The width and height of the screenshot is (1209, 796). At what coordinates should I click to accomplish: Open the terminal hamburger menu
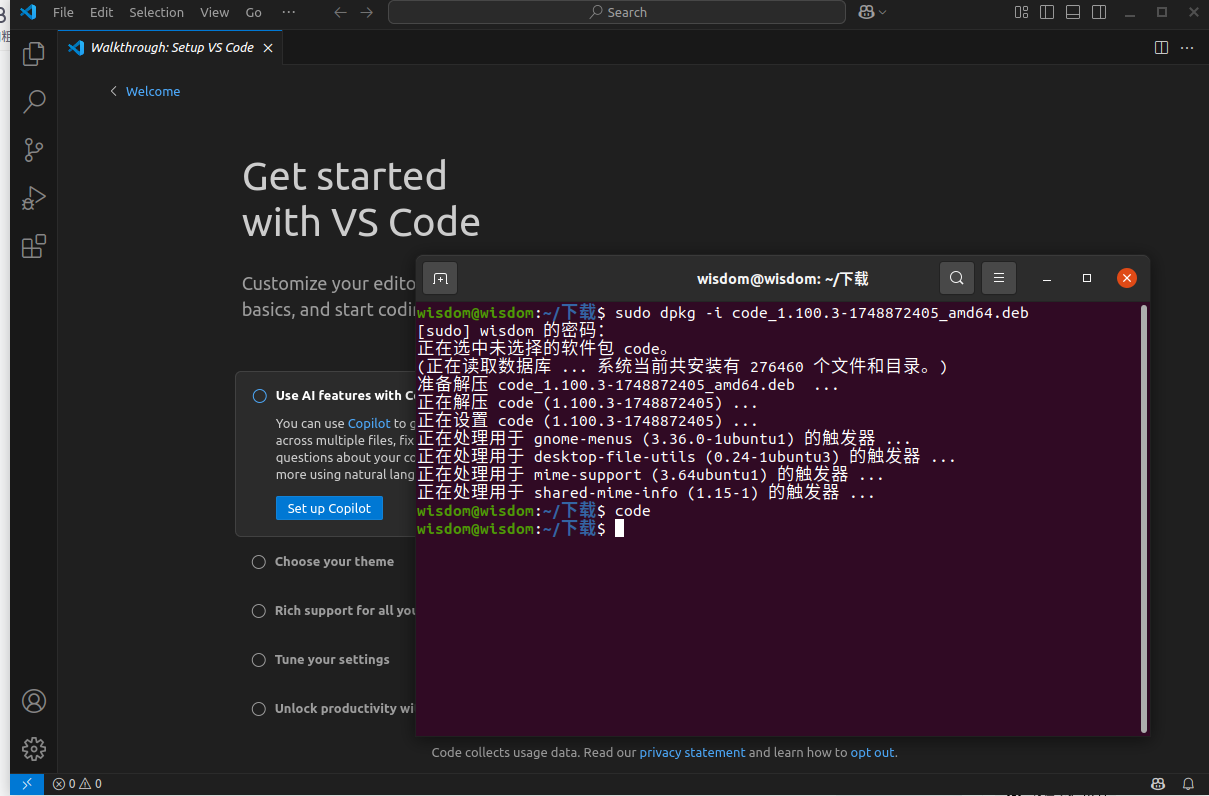(999, 278)
